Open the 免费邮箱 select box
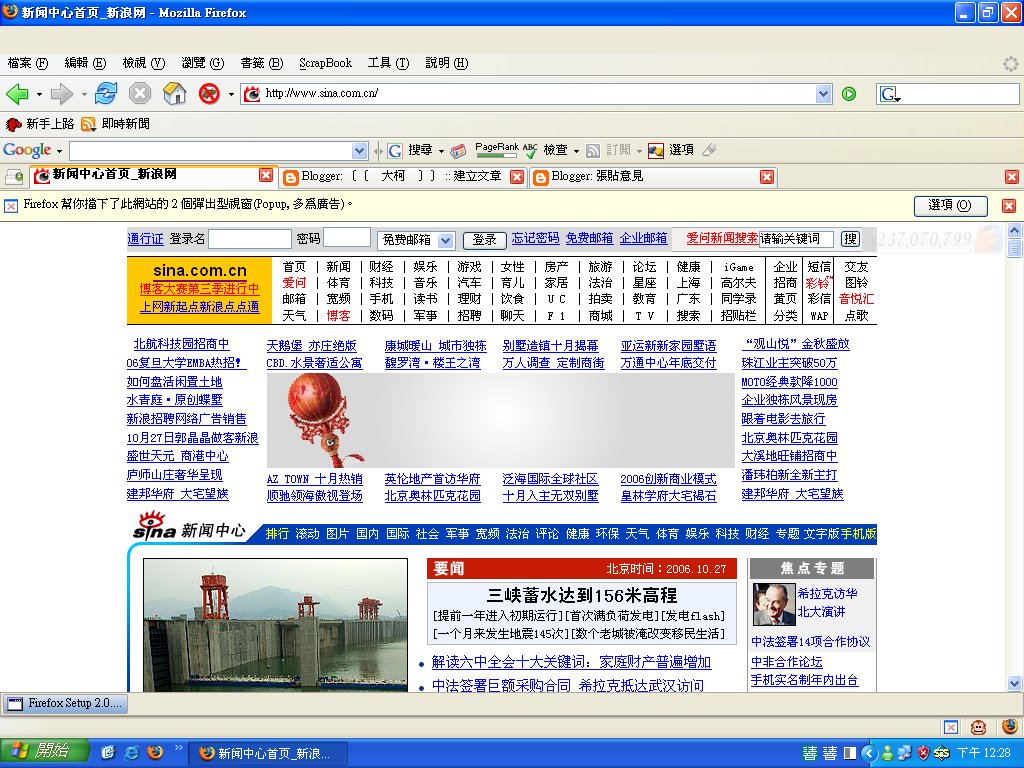This screenshot has height=768, width=1024. [415, 240]
